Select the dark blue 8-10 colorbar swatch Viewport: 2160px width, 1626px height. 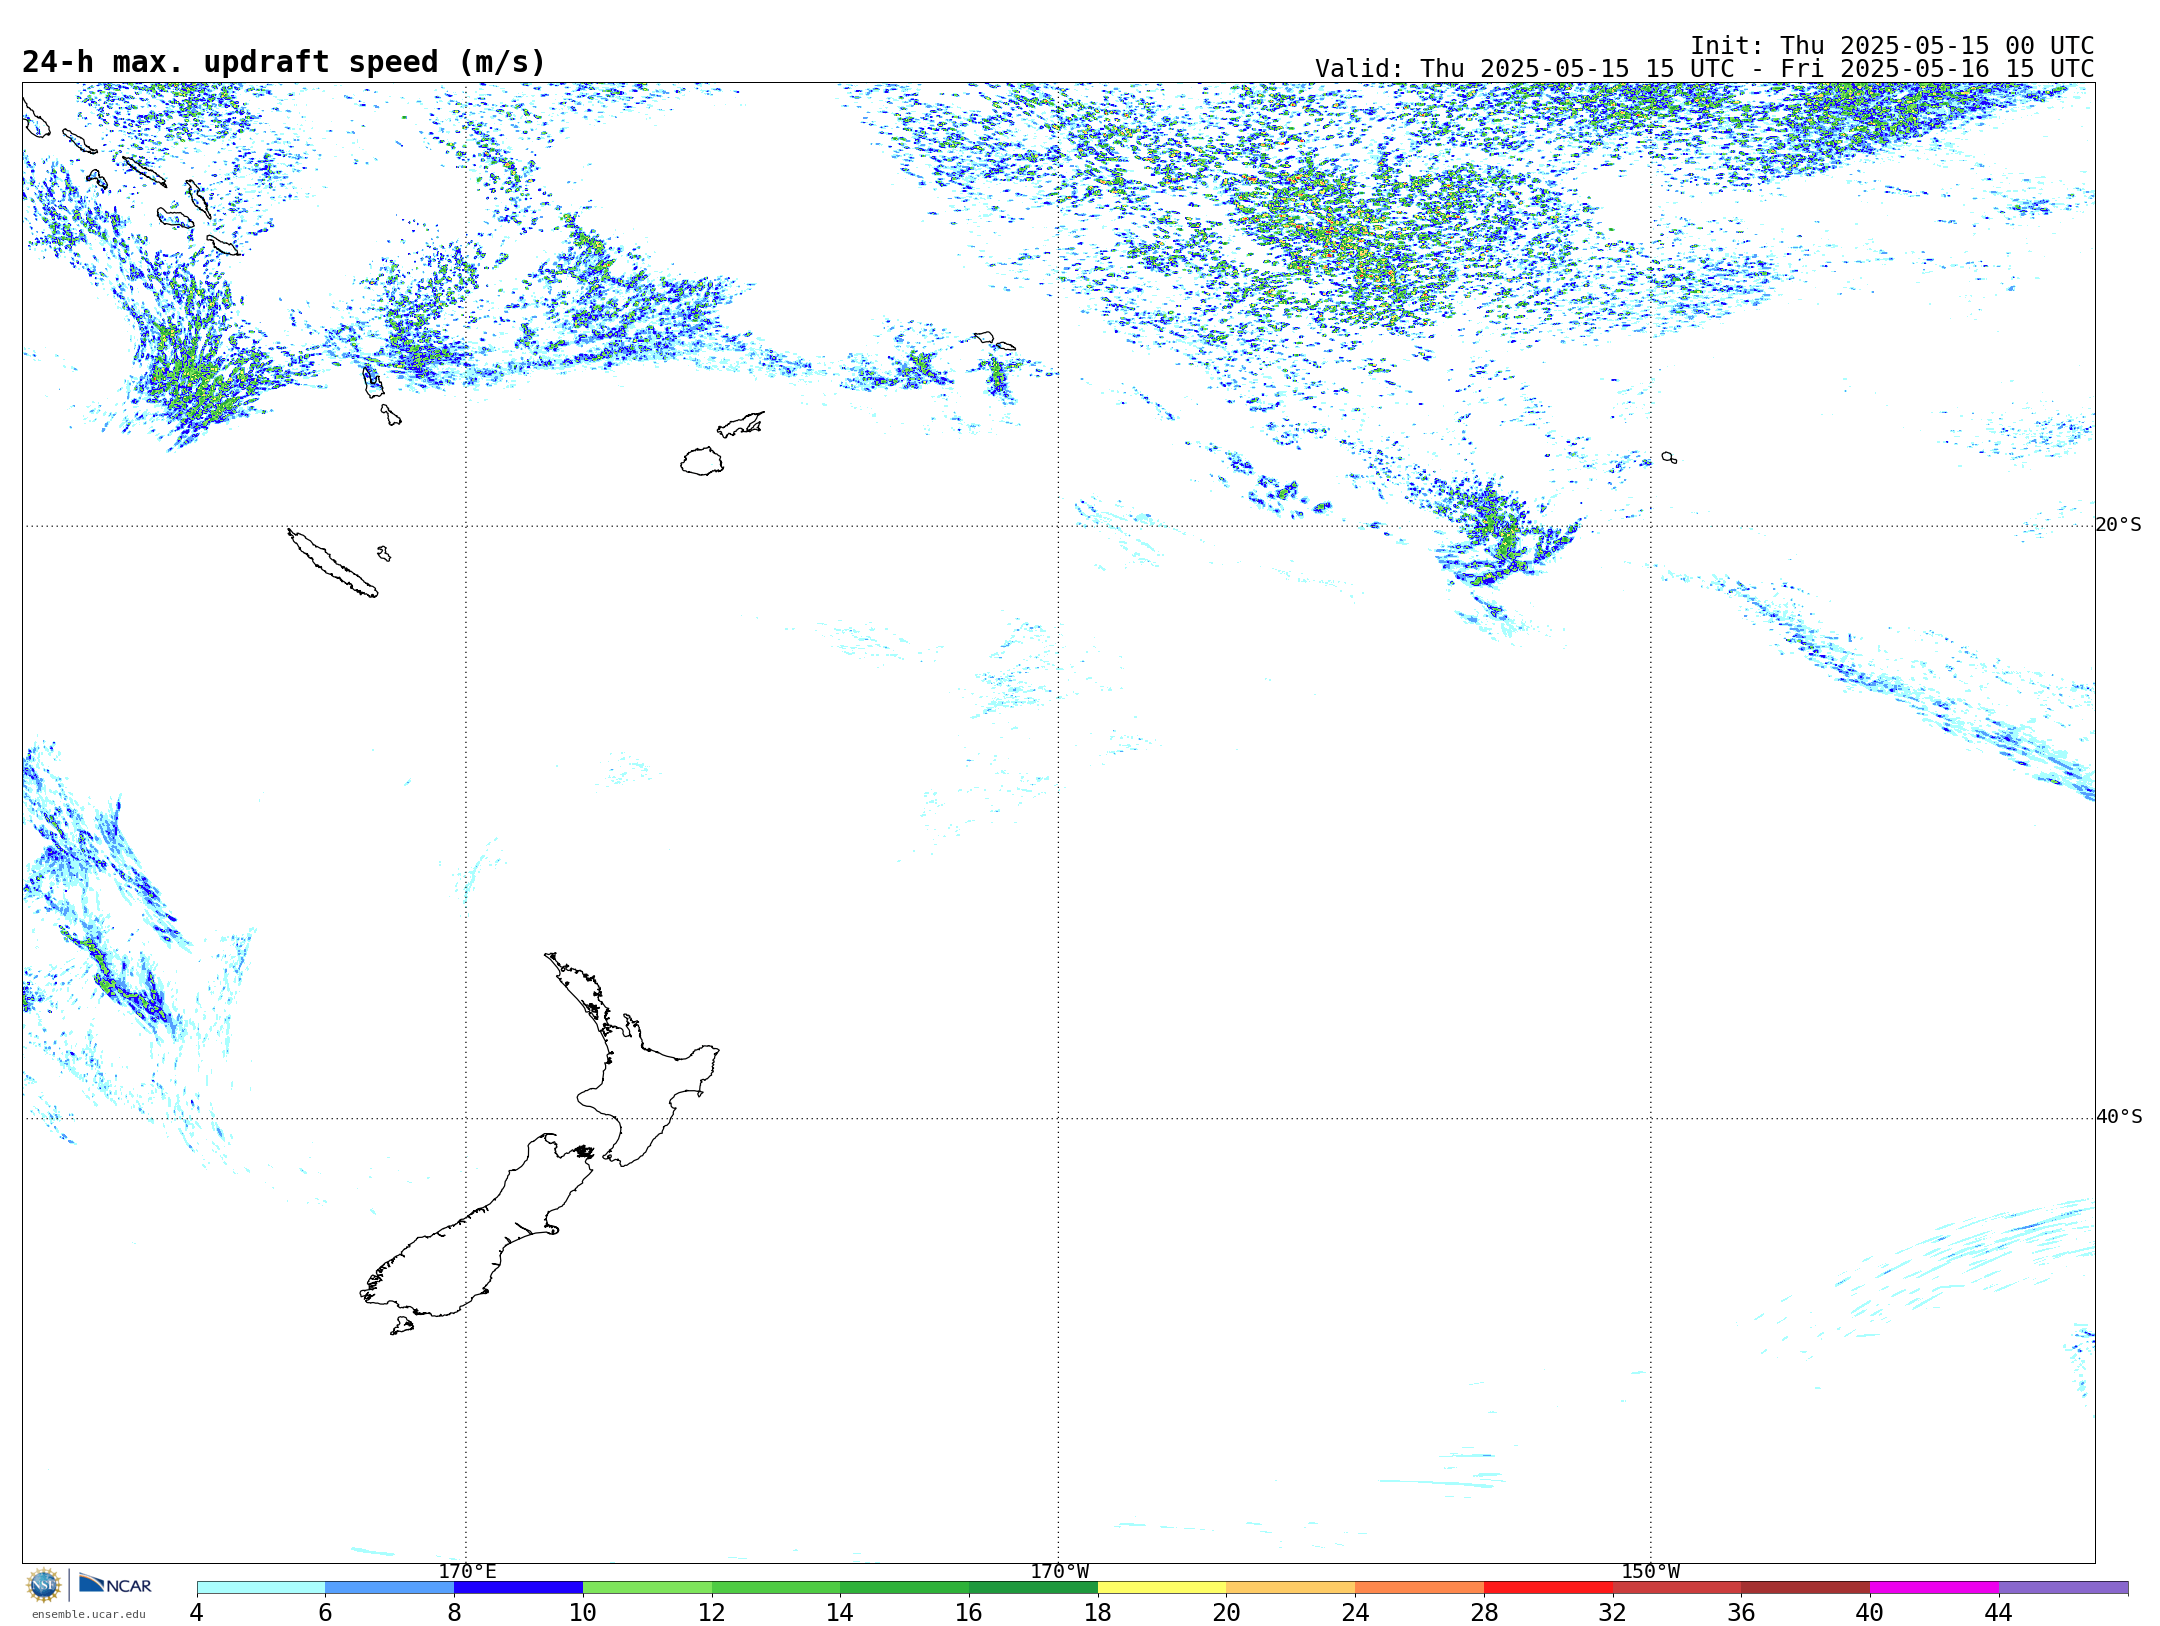coord(518,1587)
